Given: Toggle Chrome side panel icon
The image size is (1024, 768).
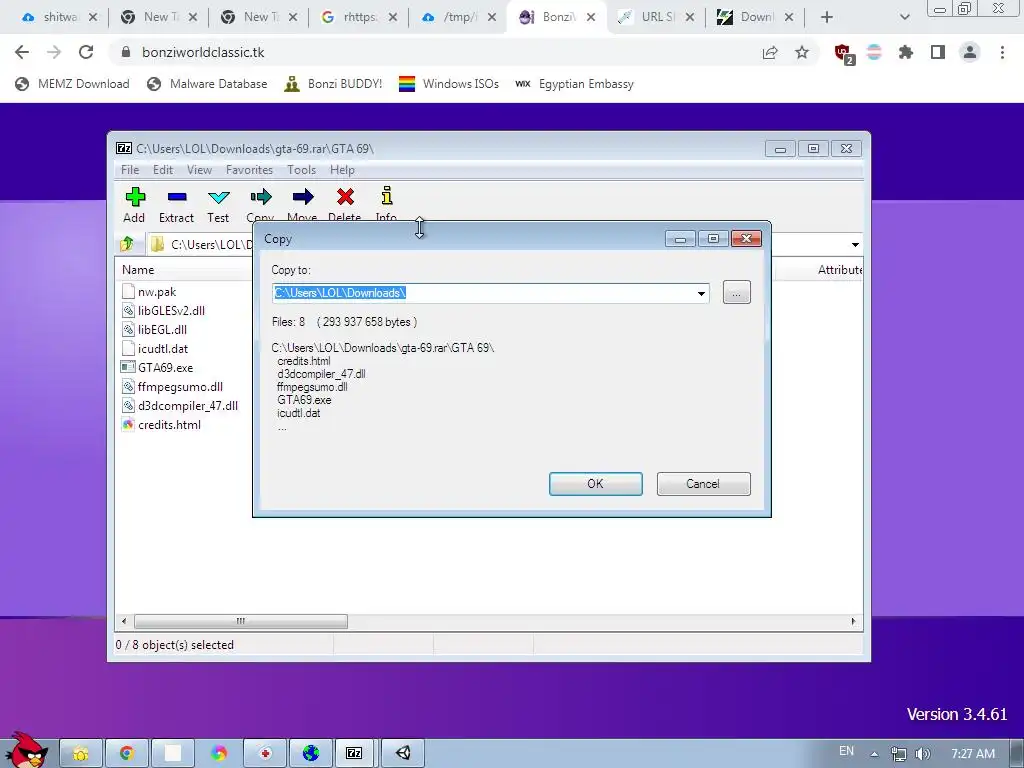Looking at the screenshot, I should (x=938, y=52).
